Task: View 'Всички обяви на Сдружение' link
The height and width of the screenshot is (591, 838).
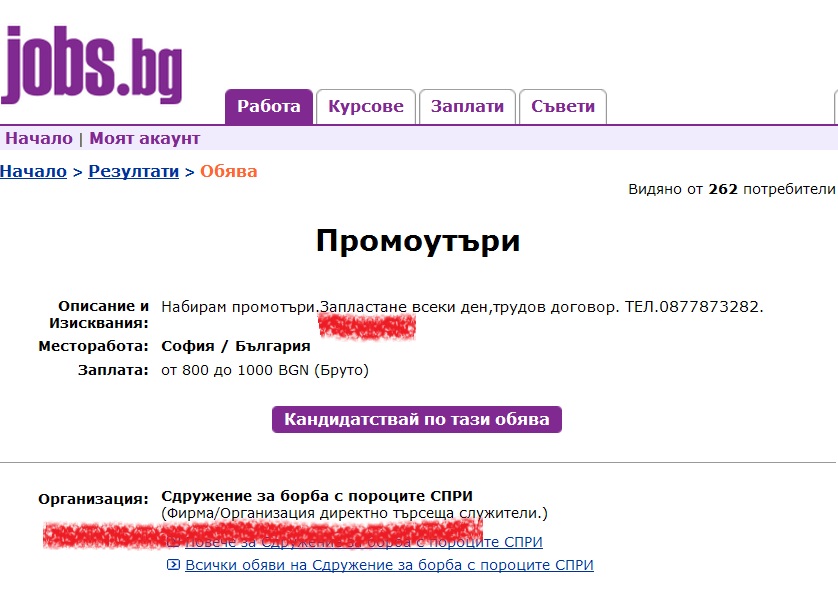Action: coord(389,565)
